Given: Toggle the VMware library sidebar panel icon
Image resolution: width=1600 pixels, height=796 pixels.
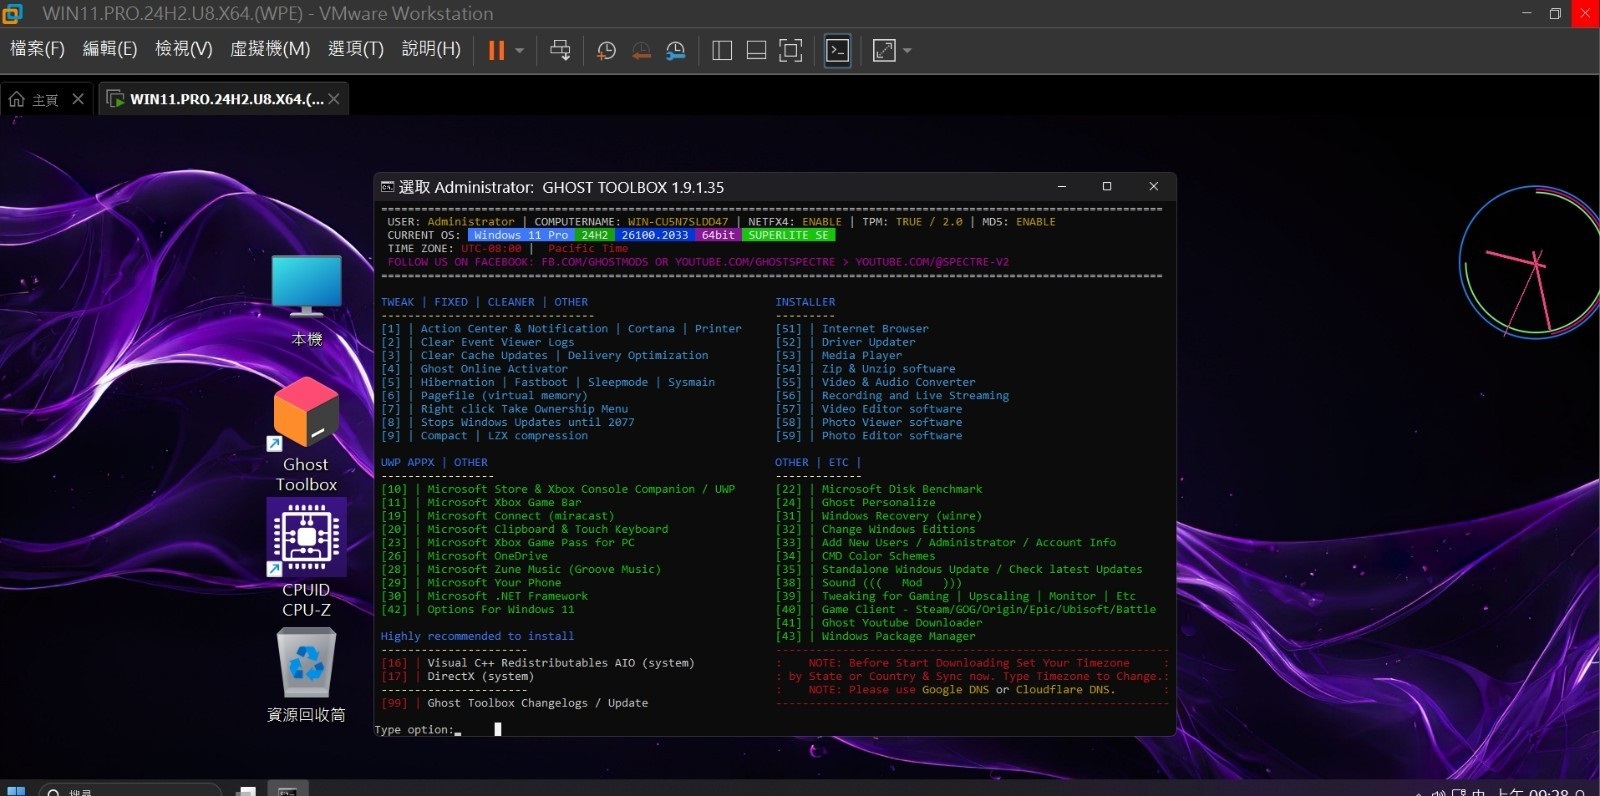Looking at the screenshot, I should tap(722, 50).
